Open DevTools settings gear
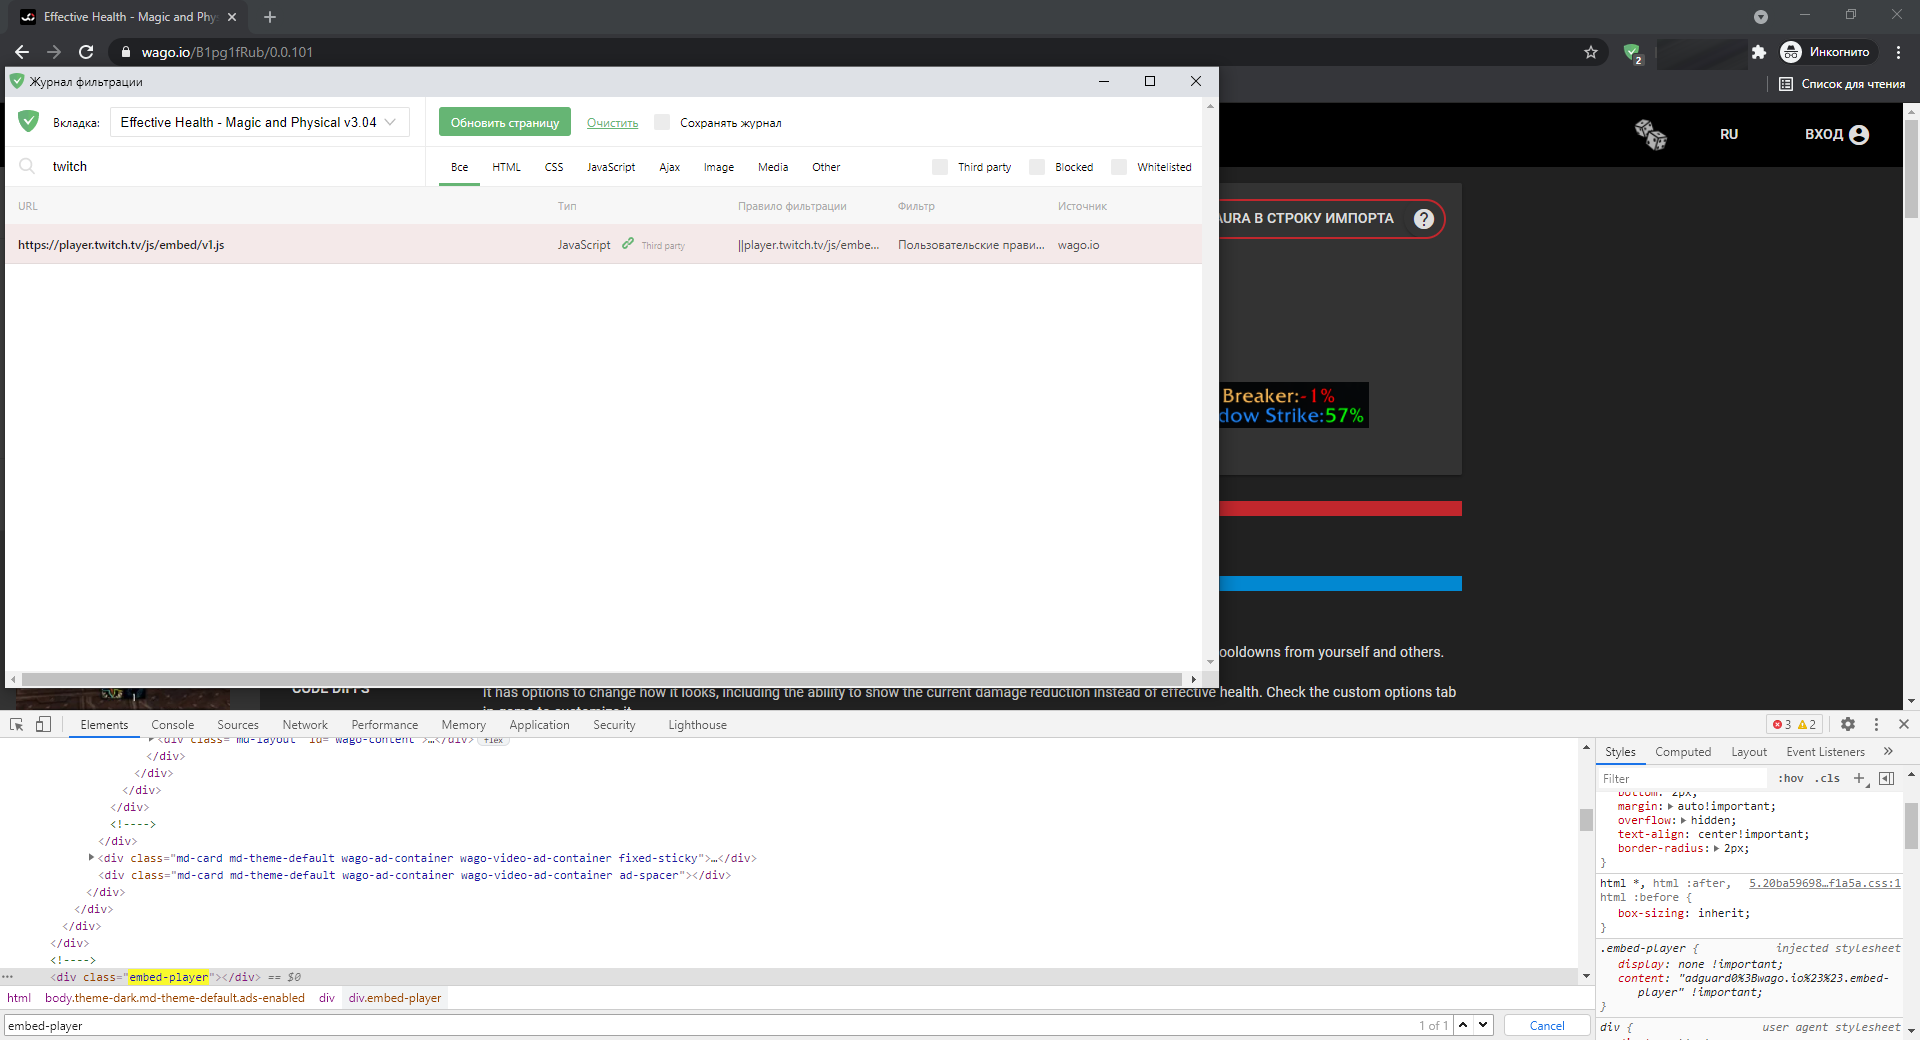 pos(1848,724)
